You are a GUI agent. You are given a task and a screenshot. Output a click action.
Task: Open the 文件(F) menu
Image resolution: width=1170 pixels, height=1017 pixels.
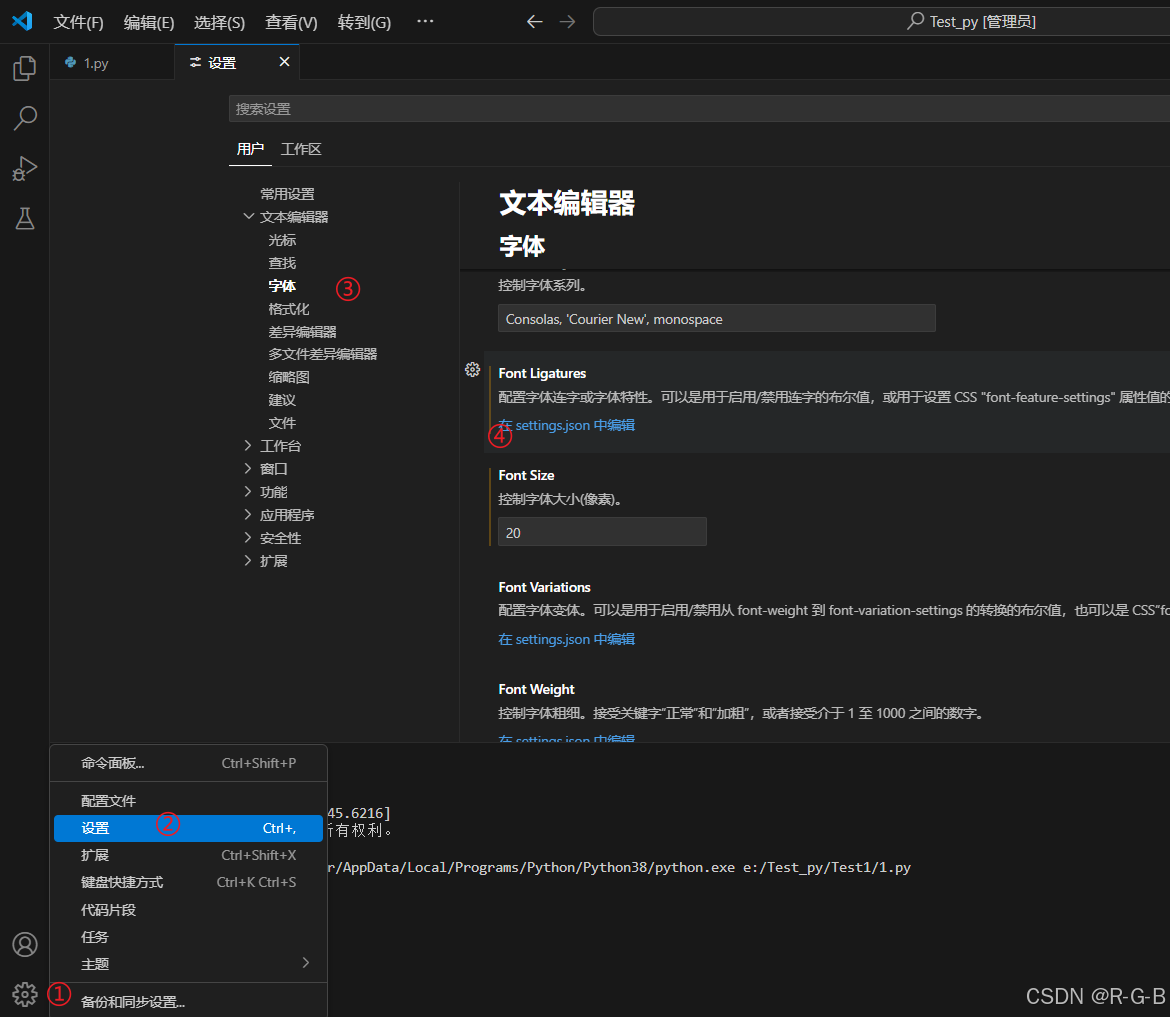tap(78, 22)
